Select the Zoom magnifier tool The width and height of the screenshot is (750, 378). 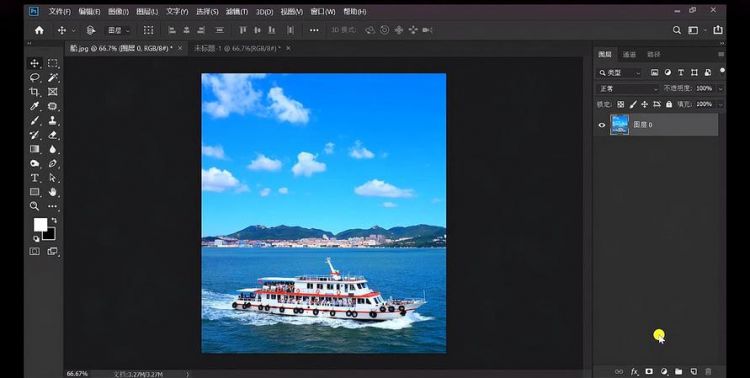(x=34, y=206)
